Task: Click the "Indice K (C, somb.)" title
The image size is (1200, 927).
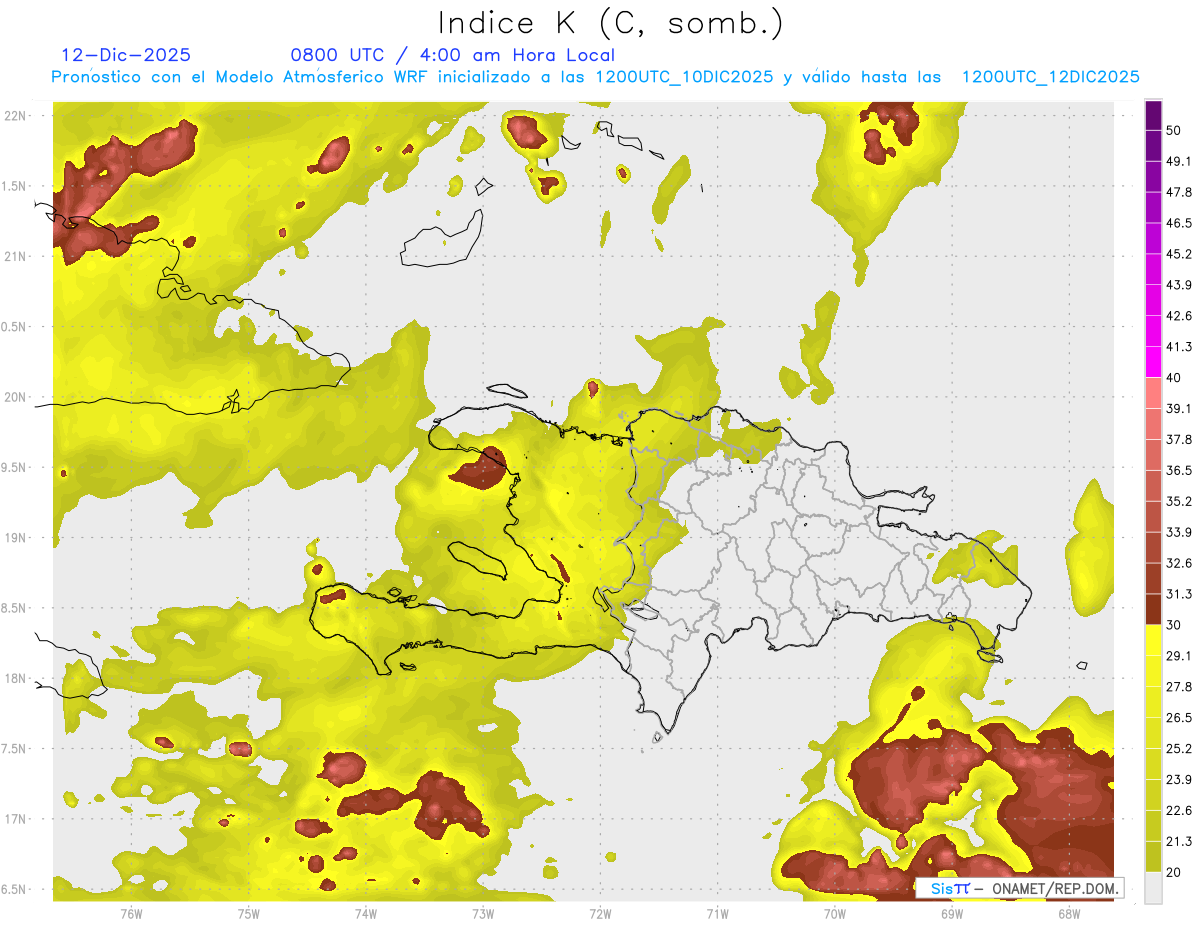Action: coord(611,23)
